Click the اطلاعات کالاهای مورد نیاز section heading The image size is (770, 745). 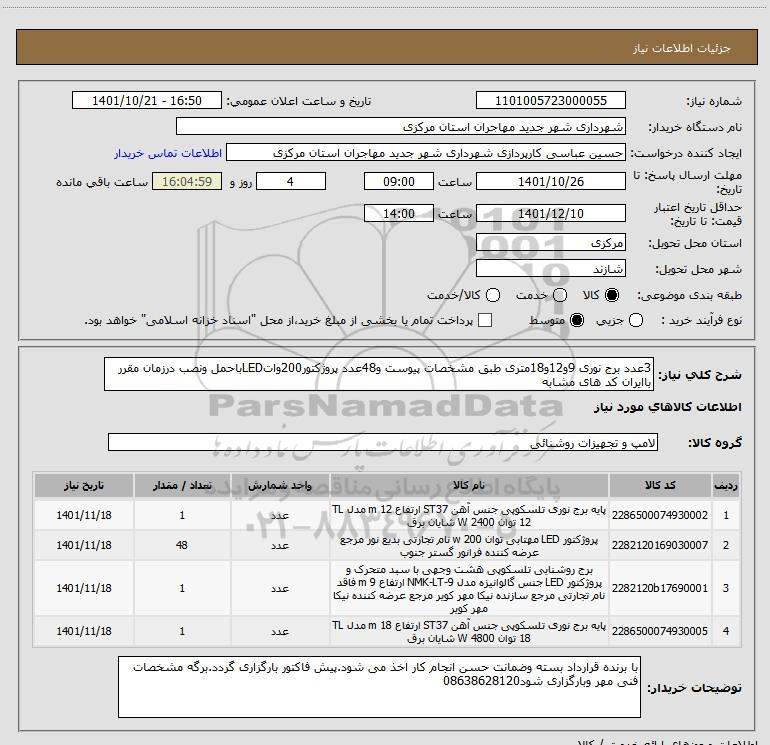tap(667, 407)
